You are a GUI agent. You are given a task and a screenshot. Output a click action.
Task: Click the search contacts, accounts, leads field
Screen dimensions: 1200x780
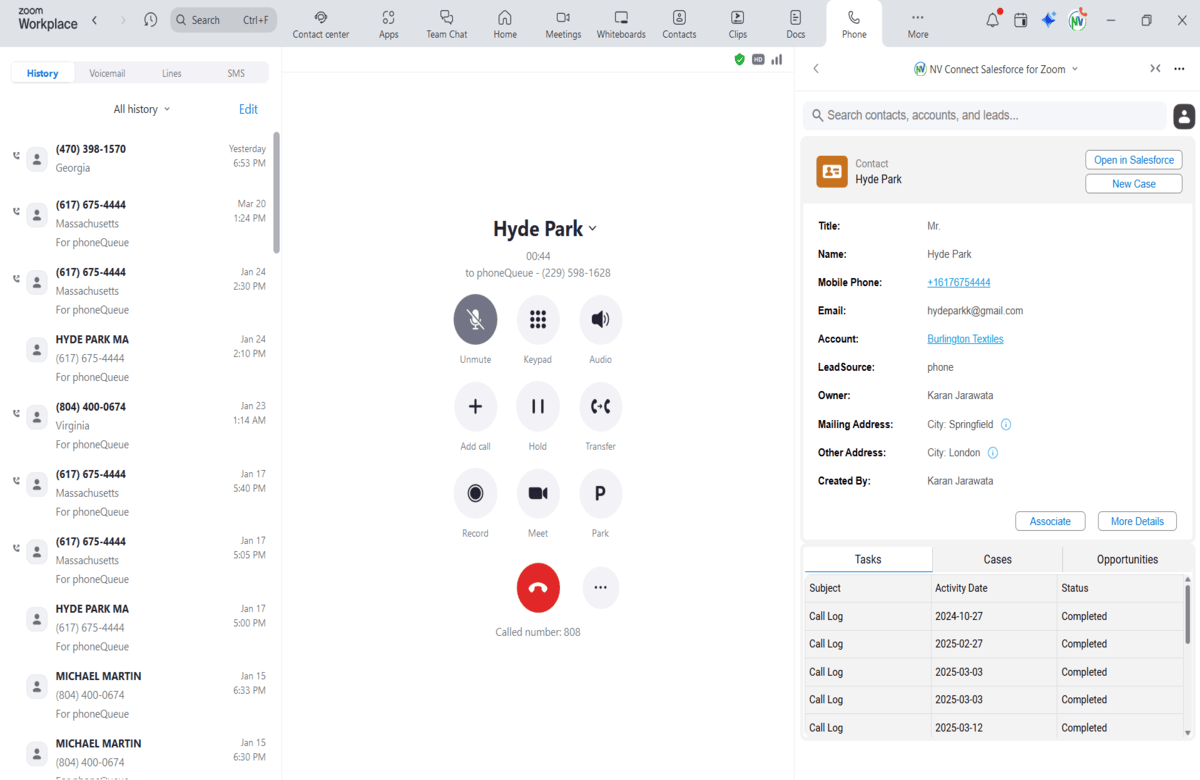click(x=985, y=116)
